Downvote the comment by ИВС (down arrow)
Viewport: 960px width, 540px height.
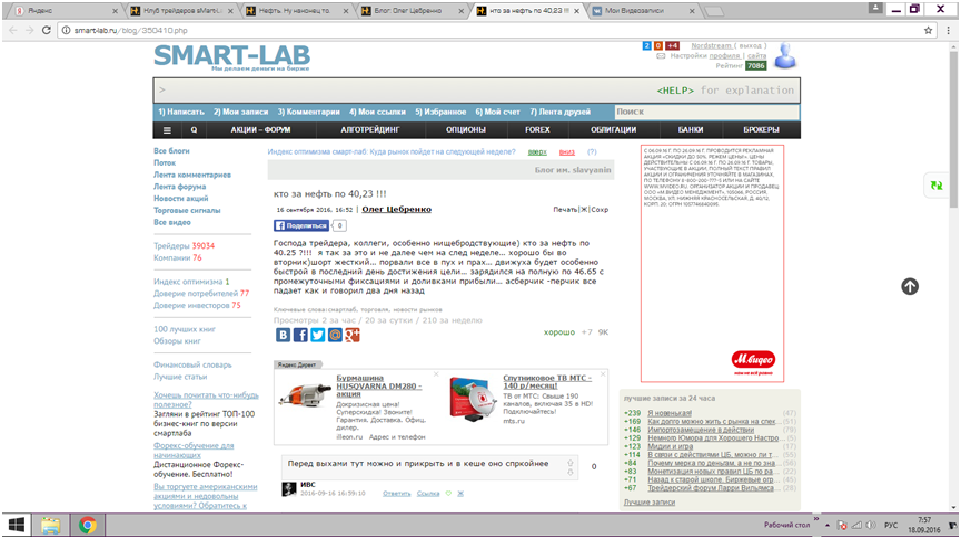[x=570, y=472]
